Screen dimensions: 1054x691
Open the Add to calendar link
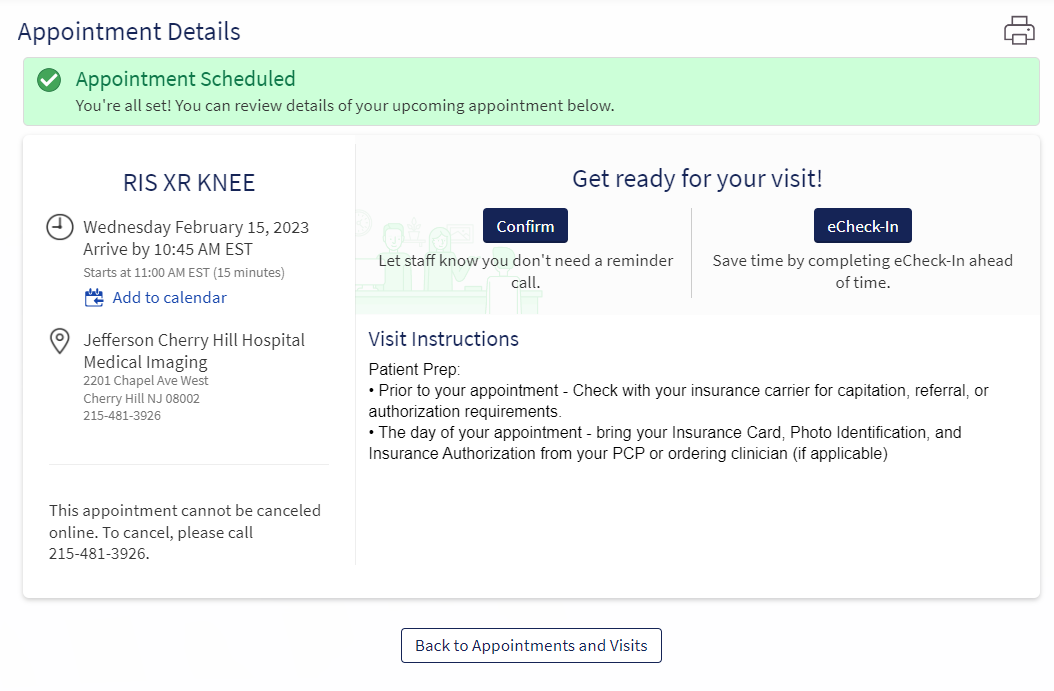[169, 297]
